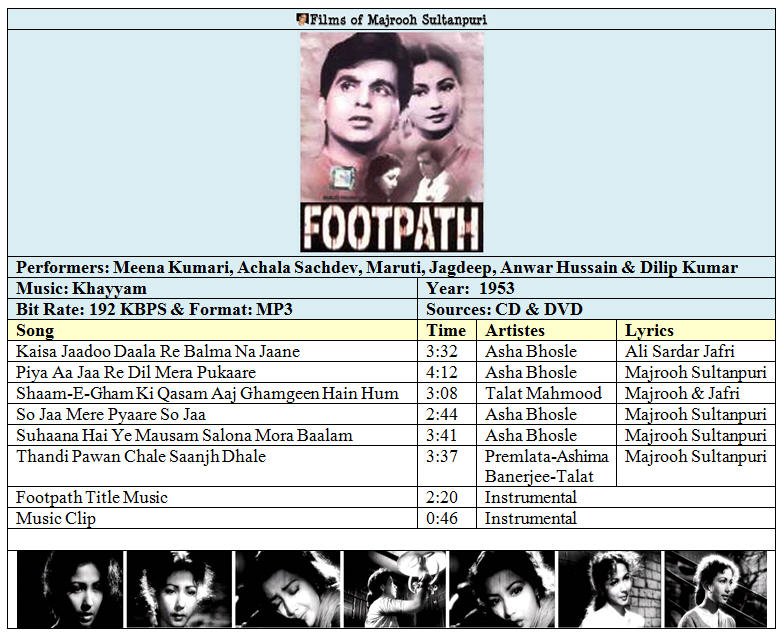Click the 3:08 duration cell
Viewport: 783px width, 635px height.
coord(447,393)
